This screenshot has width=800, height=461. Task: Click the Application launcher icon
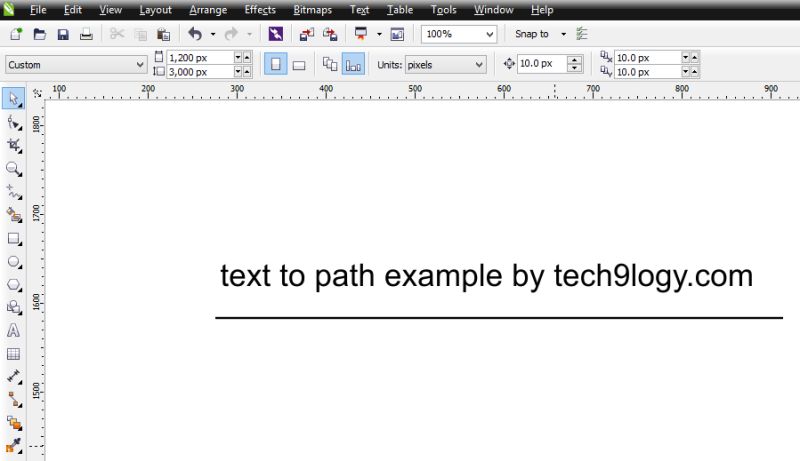361,34
